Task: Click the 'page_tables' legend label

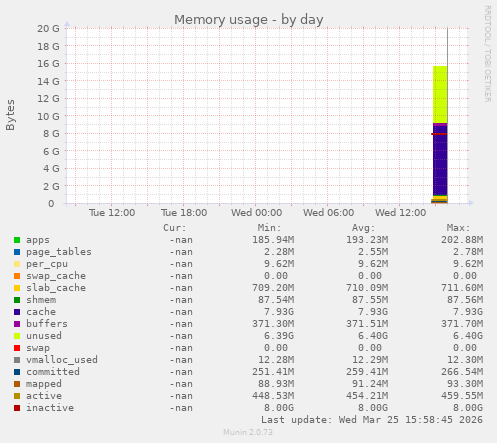Action: tap(59, 252)
